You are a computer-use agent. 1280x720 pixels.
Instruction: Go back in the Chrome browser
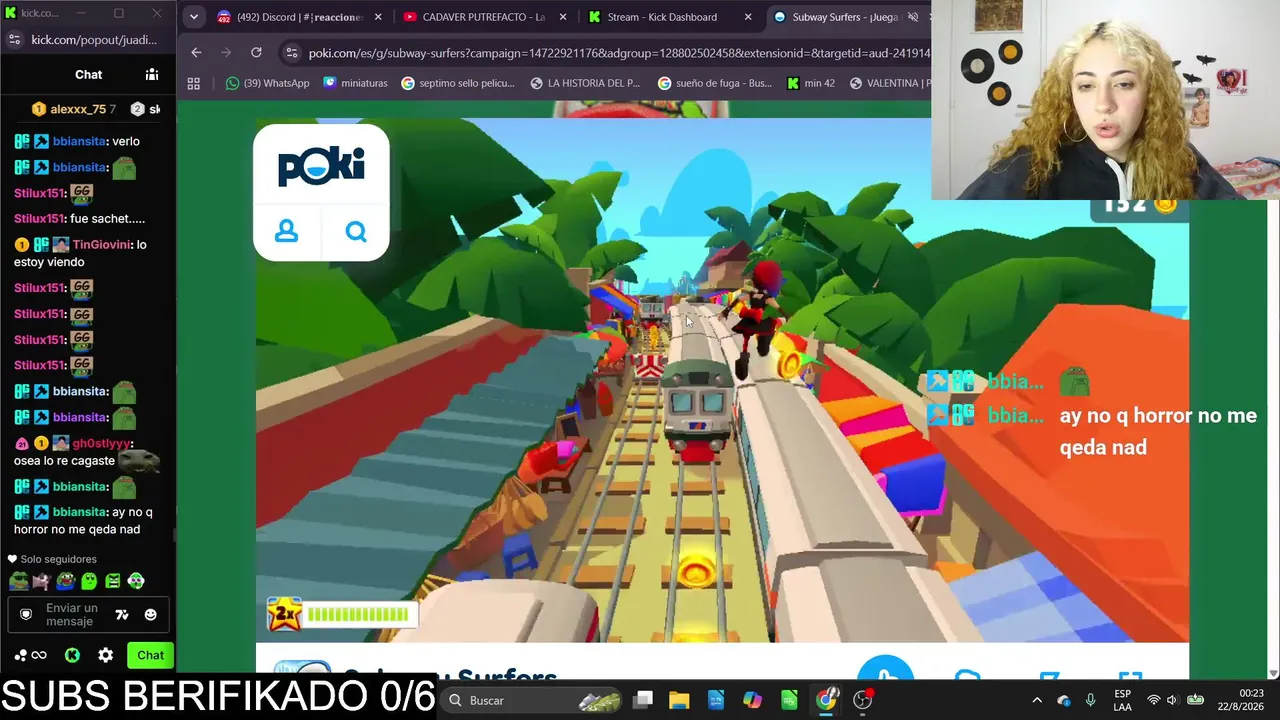pyautogui.click(x=196, y=53)
